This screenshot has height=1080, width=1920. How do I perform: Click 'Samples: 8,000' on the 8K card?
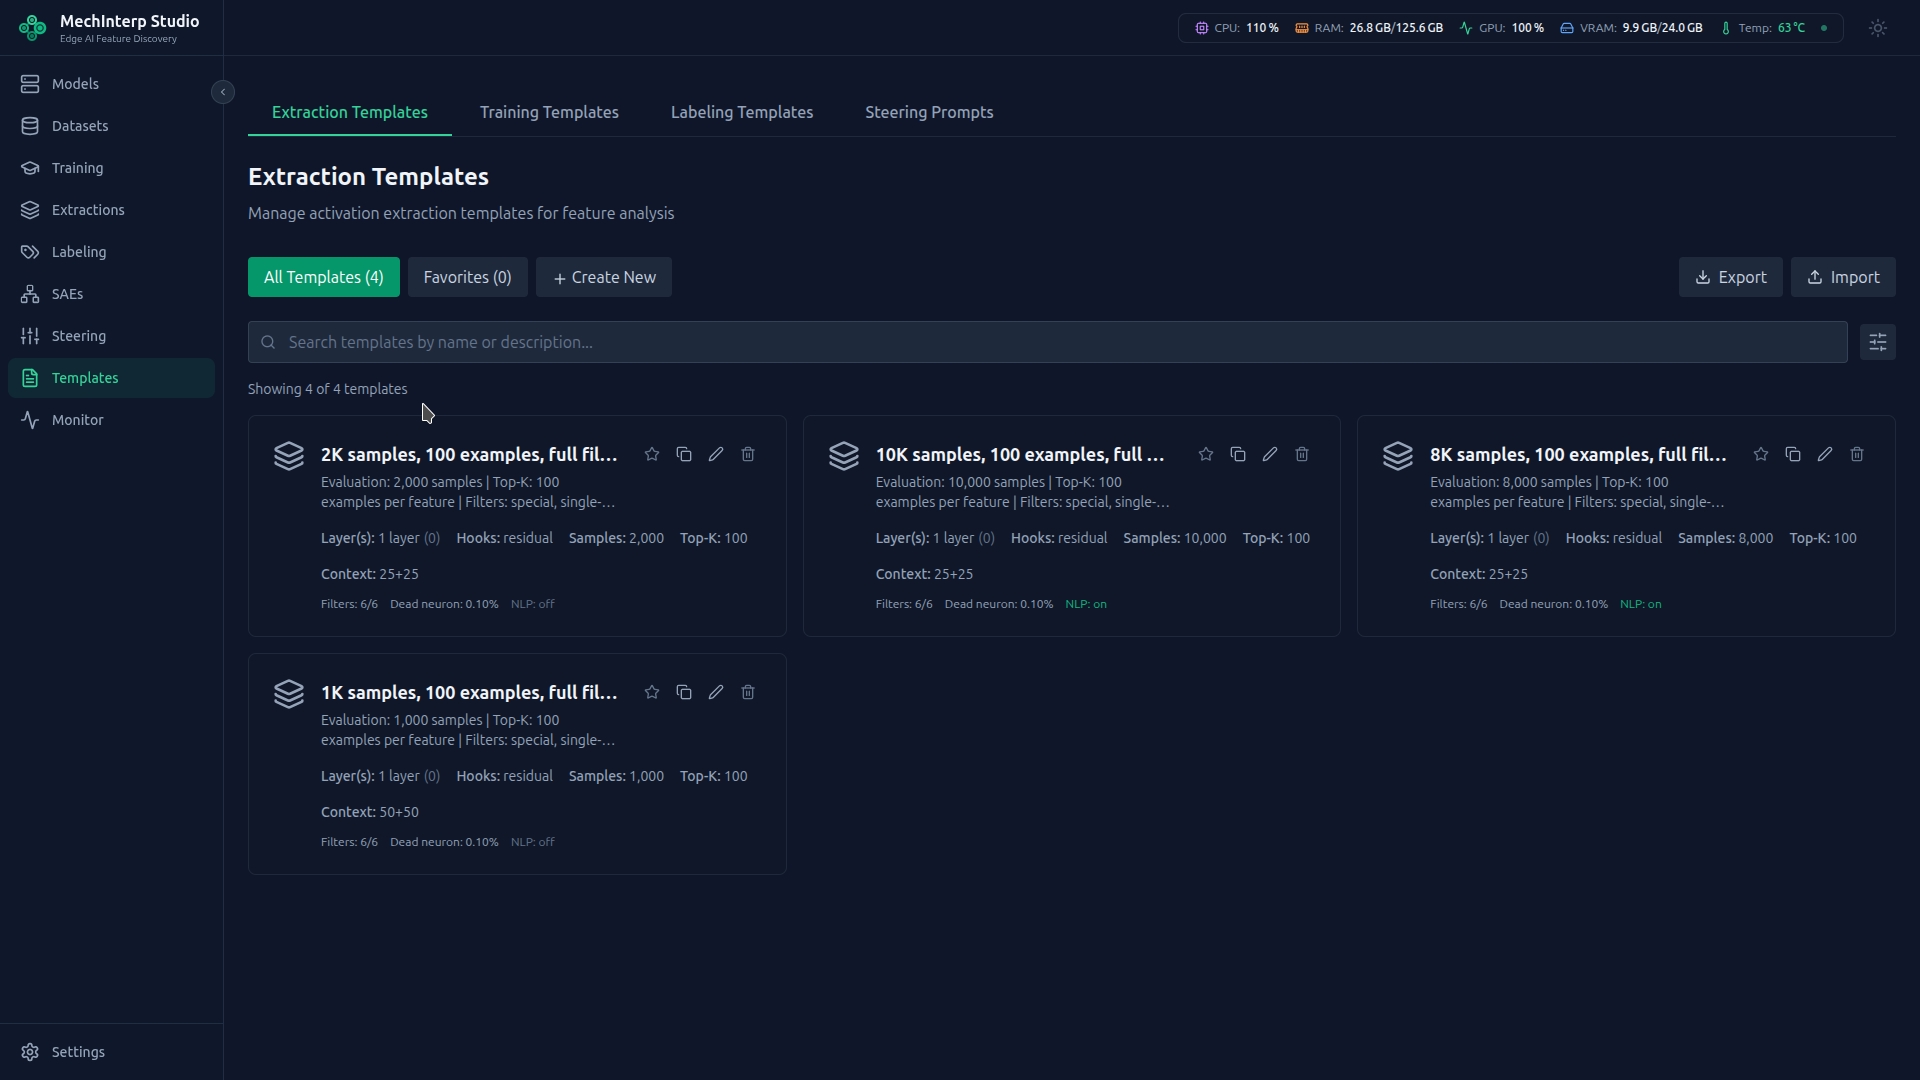click(x=1725, y=538)
